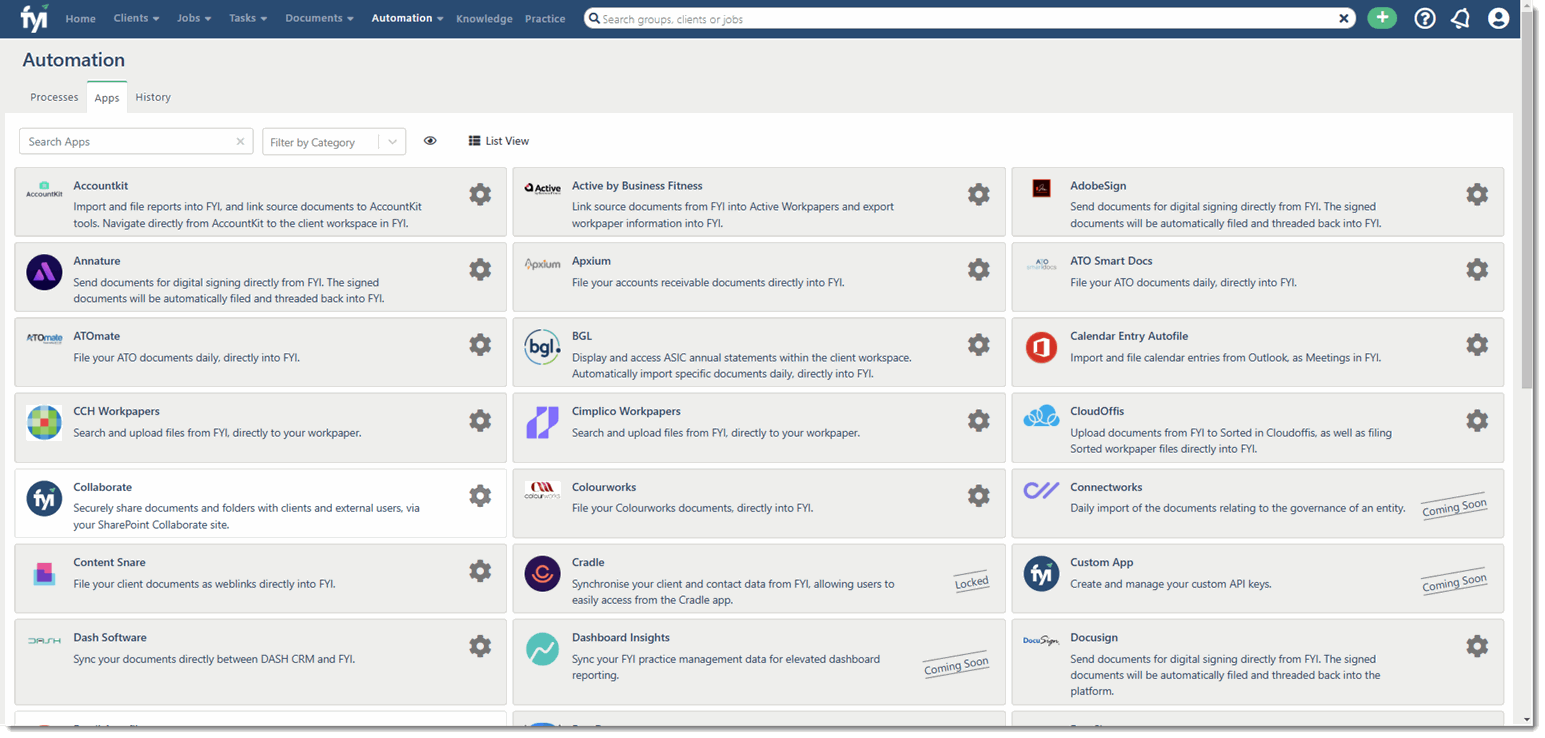Open AdobeSign settings gear

[1477, 194]
